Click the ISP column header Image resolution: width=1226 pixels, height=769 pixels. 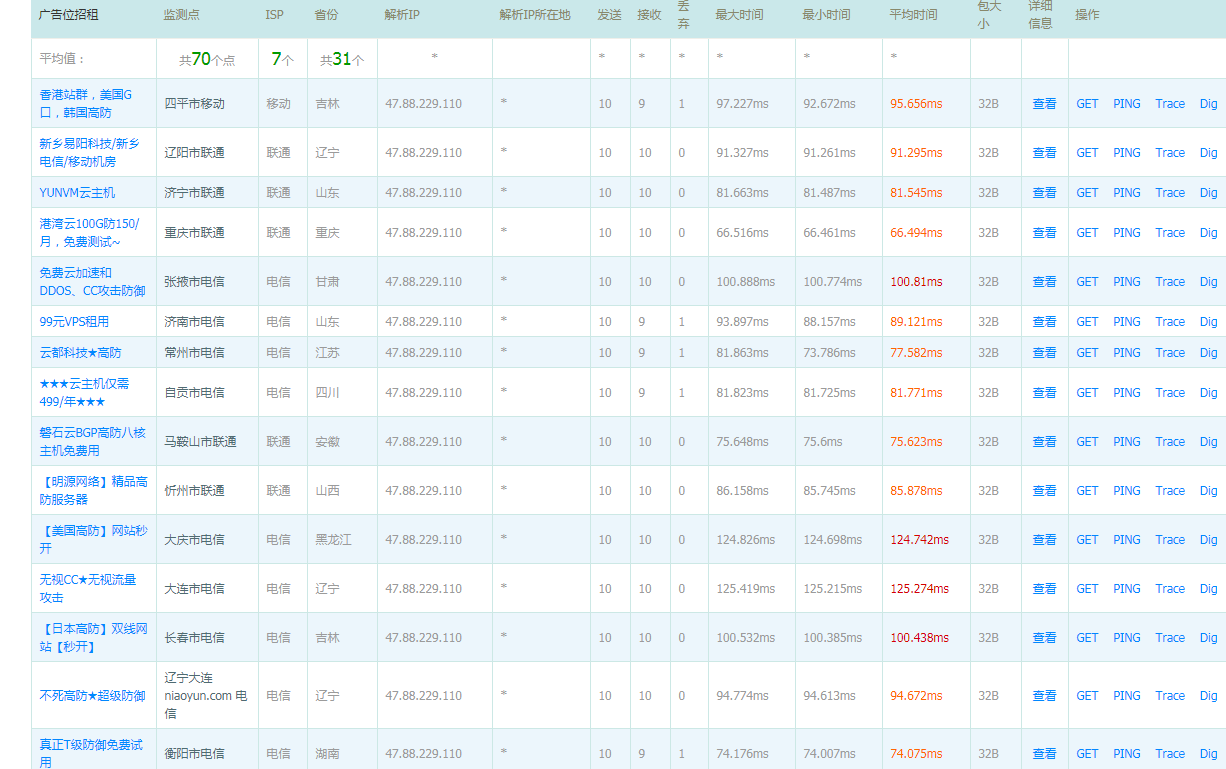tap(274, 15)
